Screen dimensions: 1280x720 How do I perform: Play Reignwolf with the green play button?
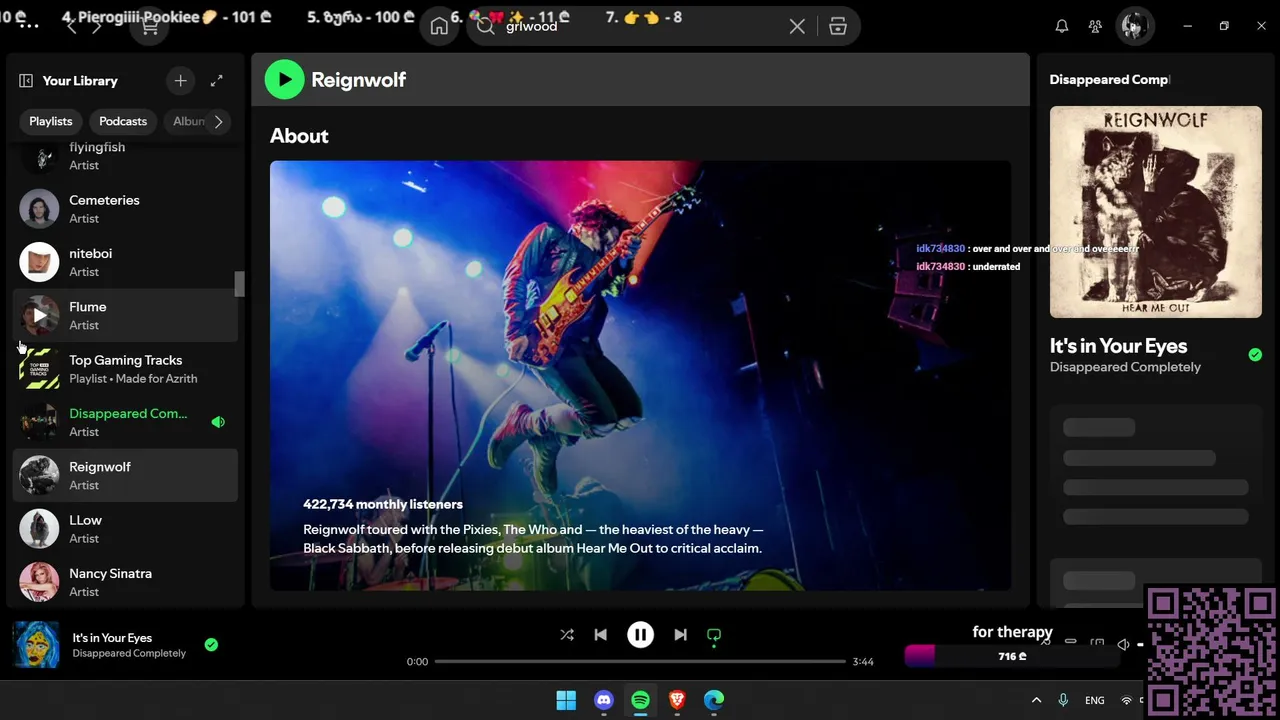[284, 80]
